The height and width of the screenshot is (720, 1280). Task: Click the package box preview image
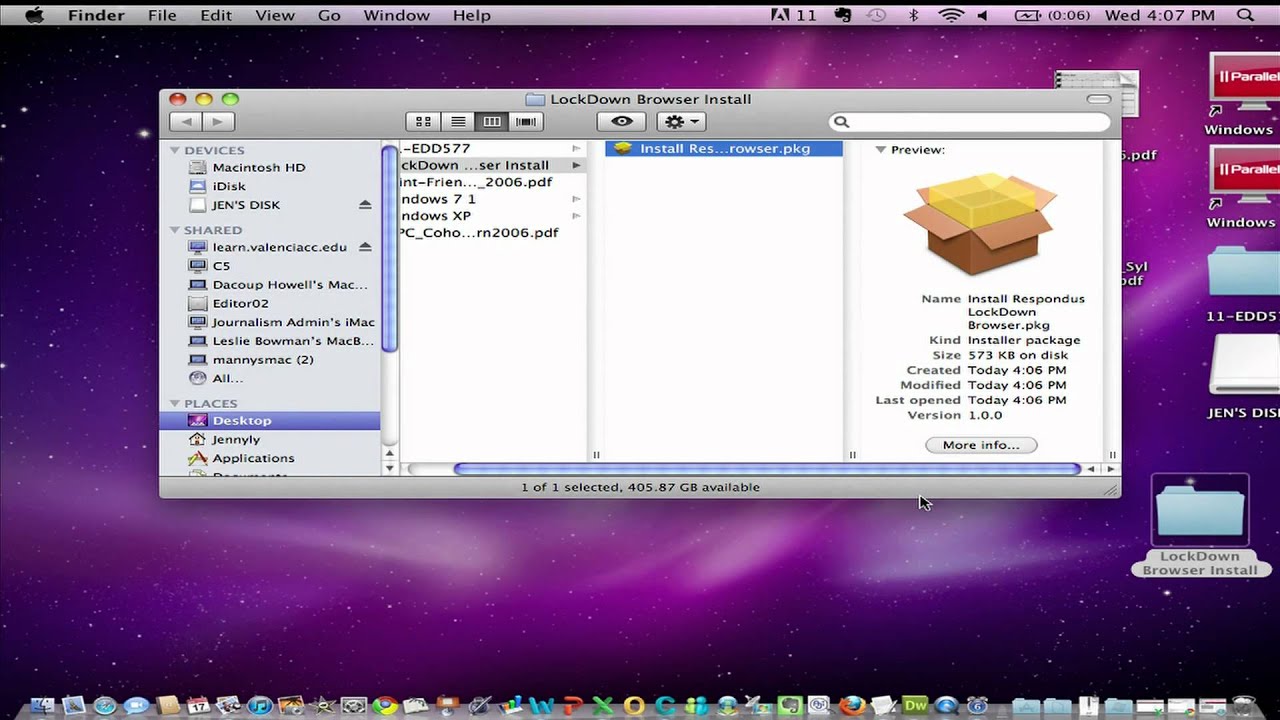980,224
